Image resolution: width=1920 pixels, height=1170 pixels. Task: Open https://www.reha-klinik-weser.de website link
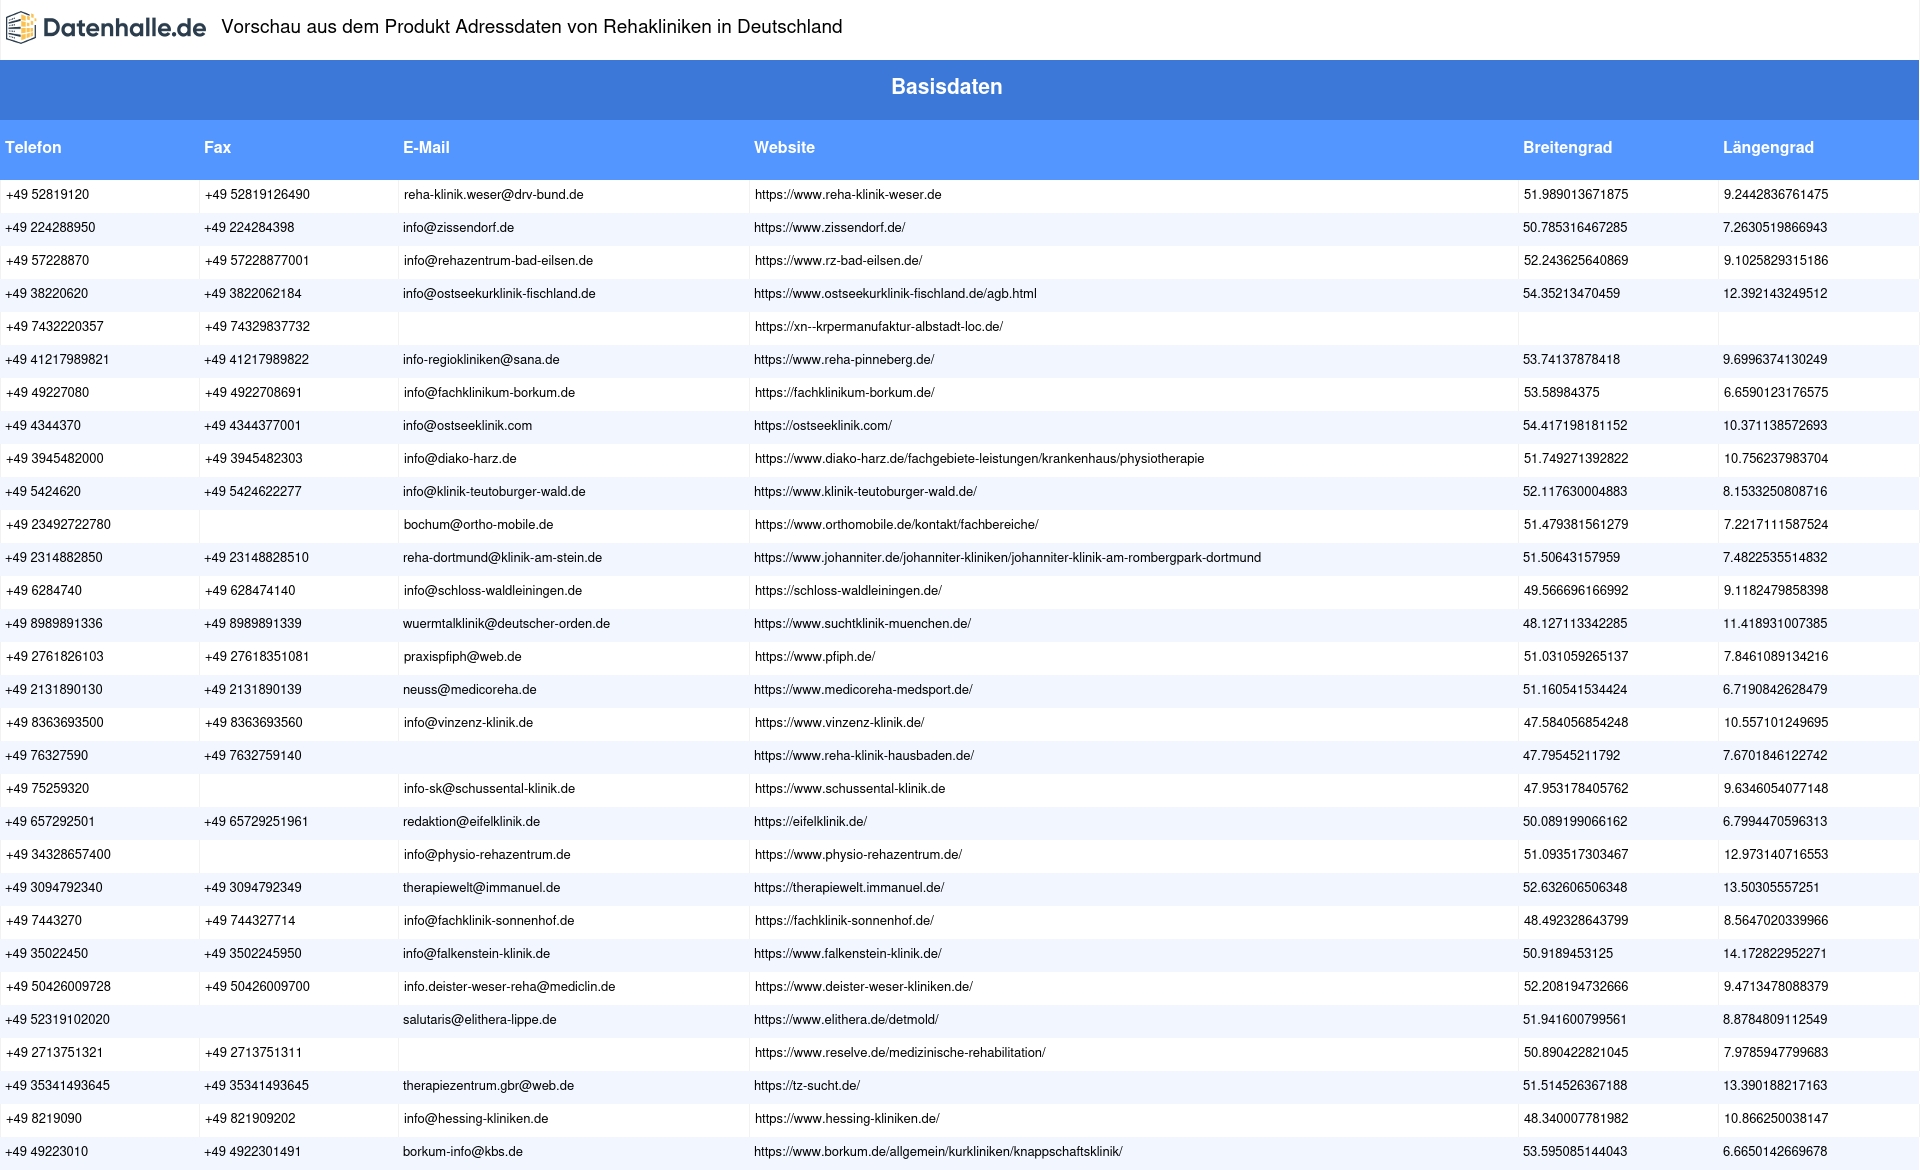[x=848, y=195]
